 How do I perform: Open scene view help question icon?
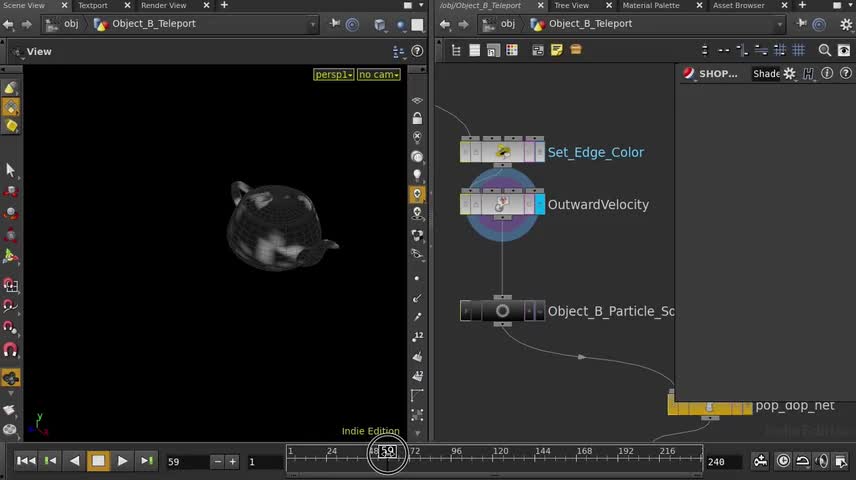[417, 51]
